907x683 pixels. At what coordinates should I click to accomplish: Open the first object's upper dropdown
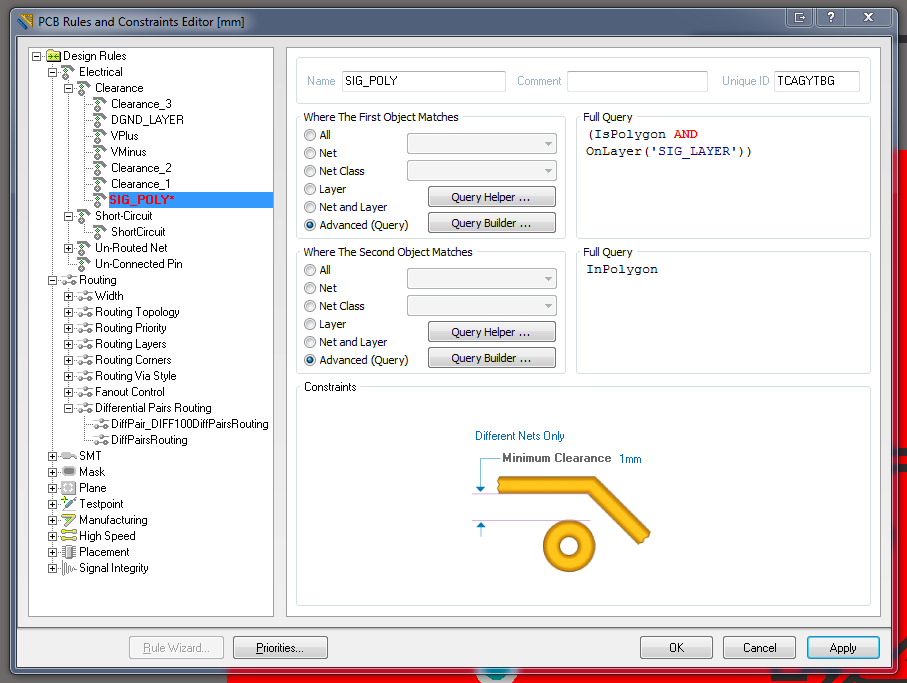point(482,143)
